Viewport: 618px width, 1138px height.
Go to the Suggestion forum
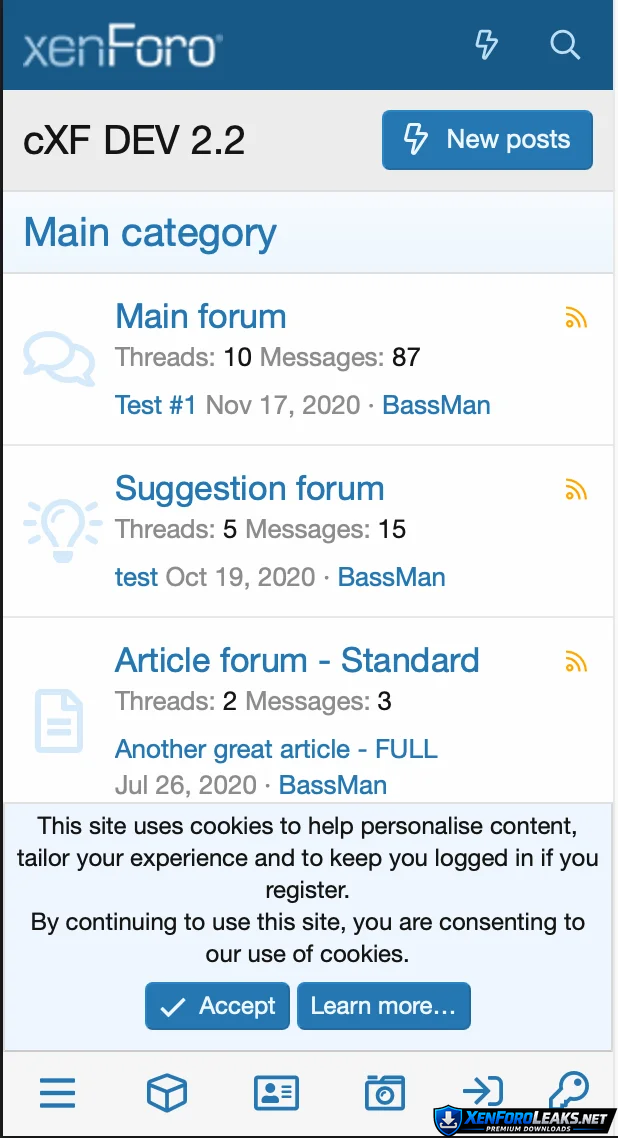(250, 489)
